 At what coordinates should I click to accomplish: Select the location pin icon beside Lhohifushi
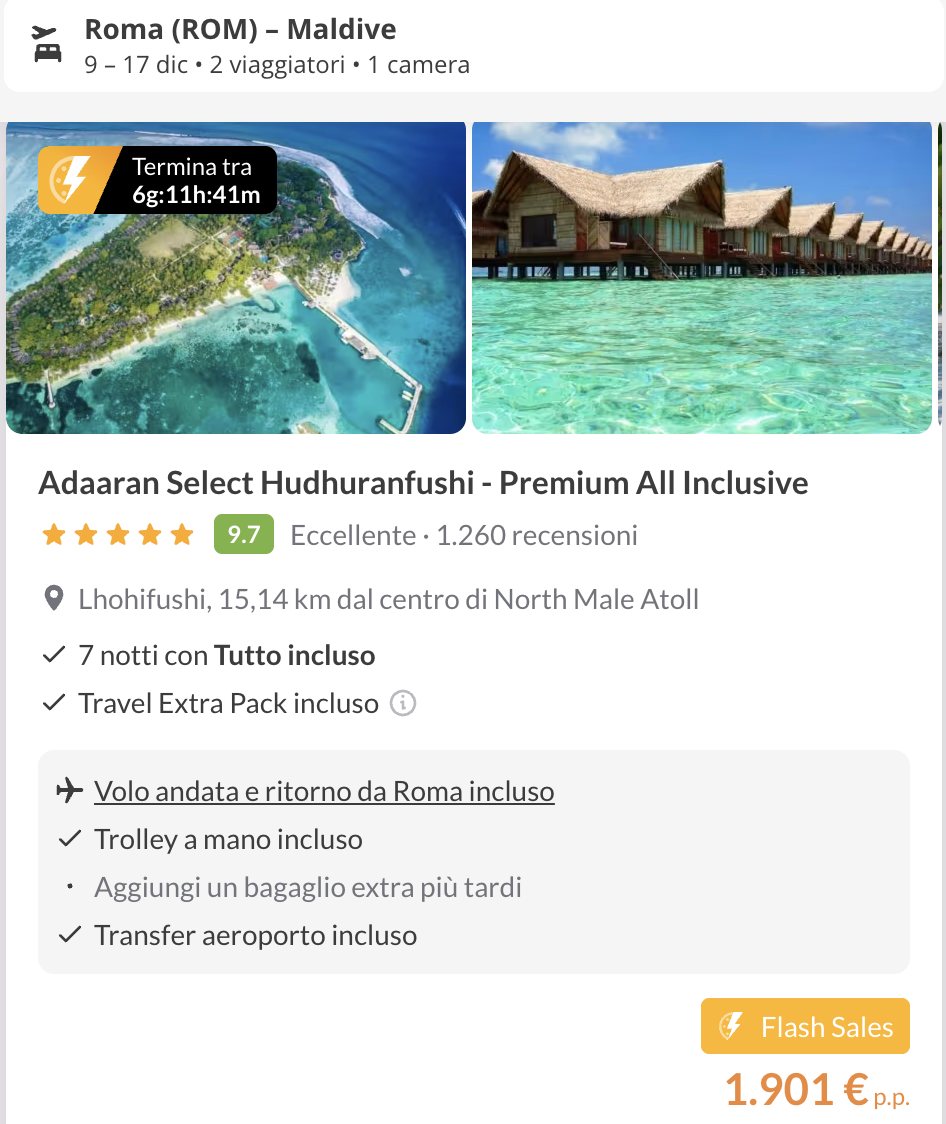point(53,598)
